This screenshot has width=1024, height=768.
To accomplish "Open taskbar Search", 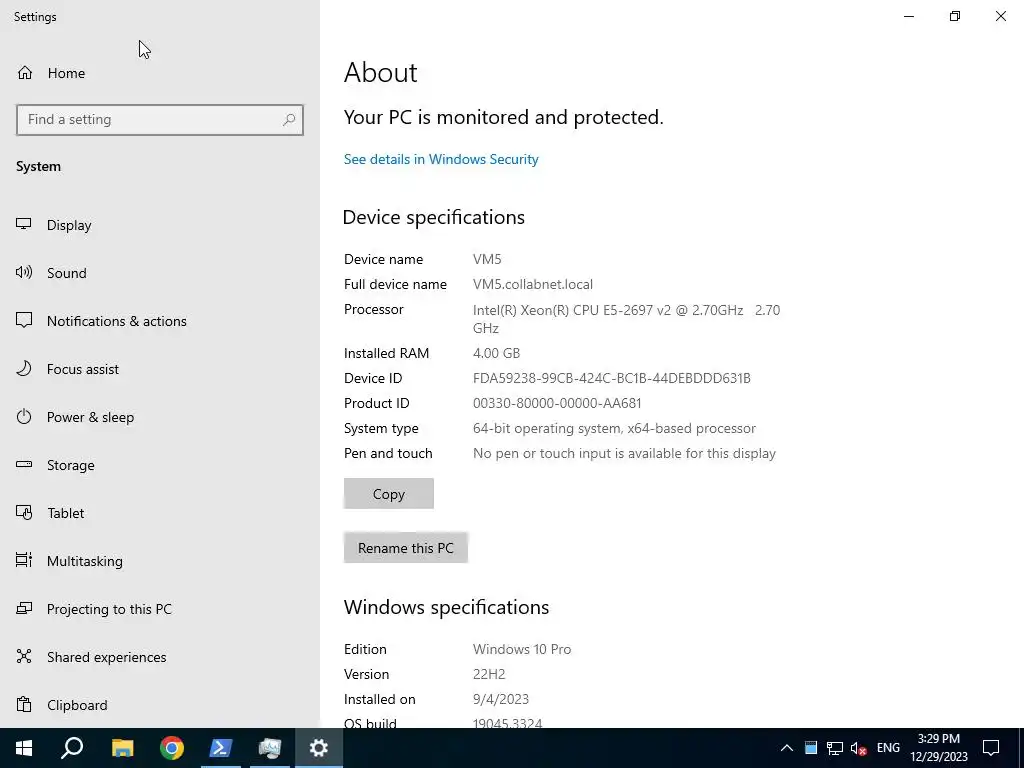I will [x=72, y=748].
